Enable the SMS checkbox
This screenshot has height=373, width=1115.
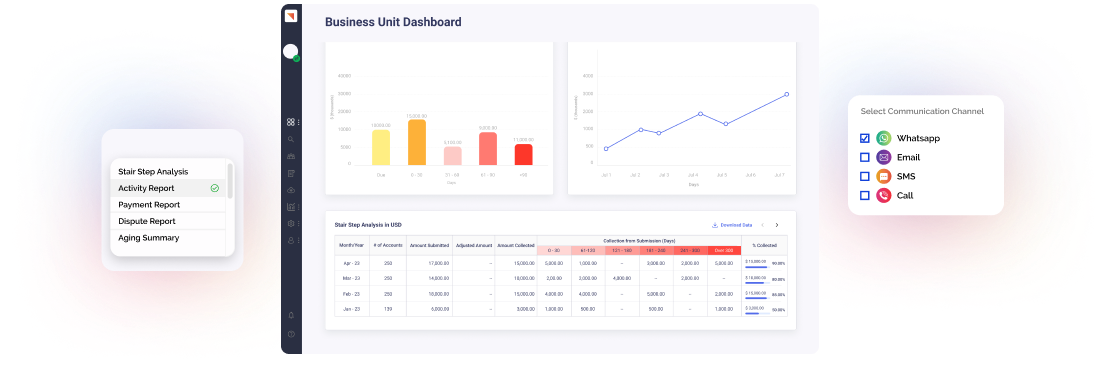pos(865,176)
